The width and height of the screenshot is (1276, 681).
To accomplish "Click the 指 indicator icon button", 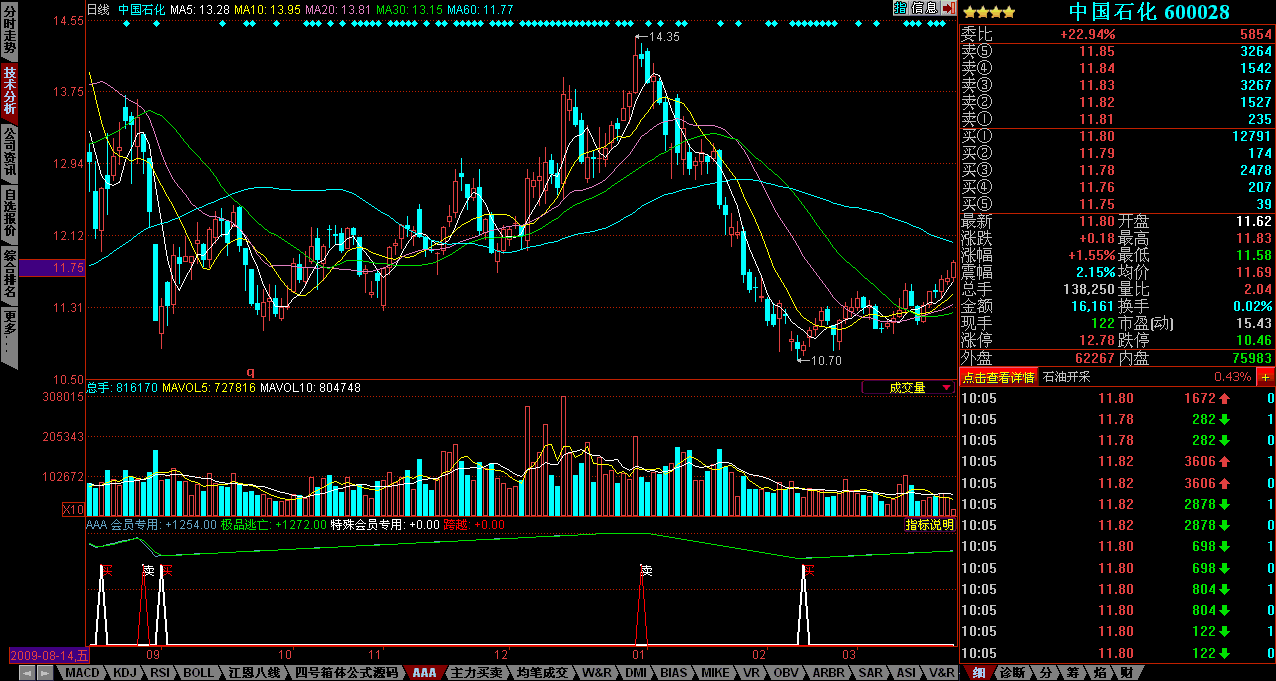I will (x=900, y=8).
